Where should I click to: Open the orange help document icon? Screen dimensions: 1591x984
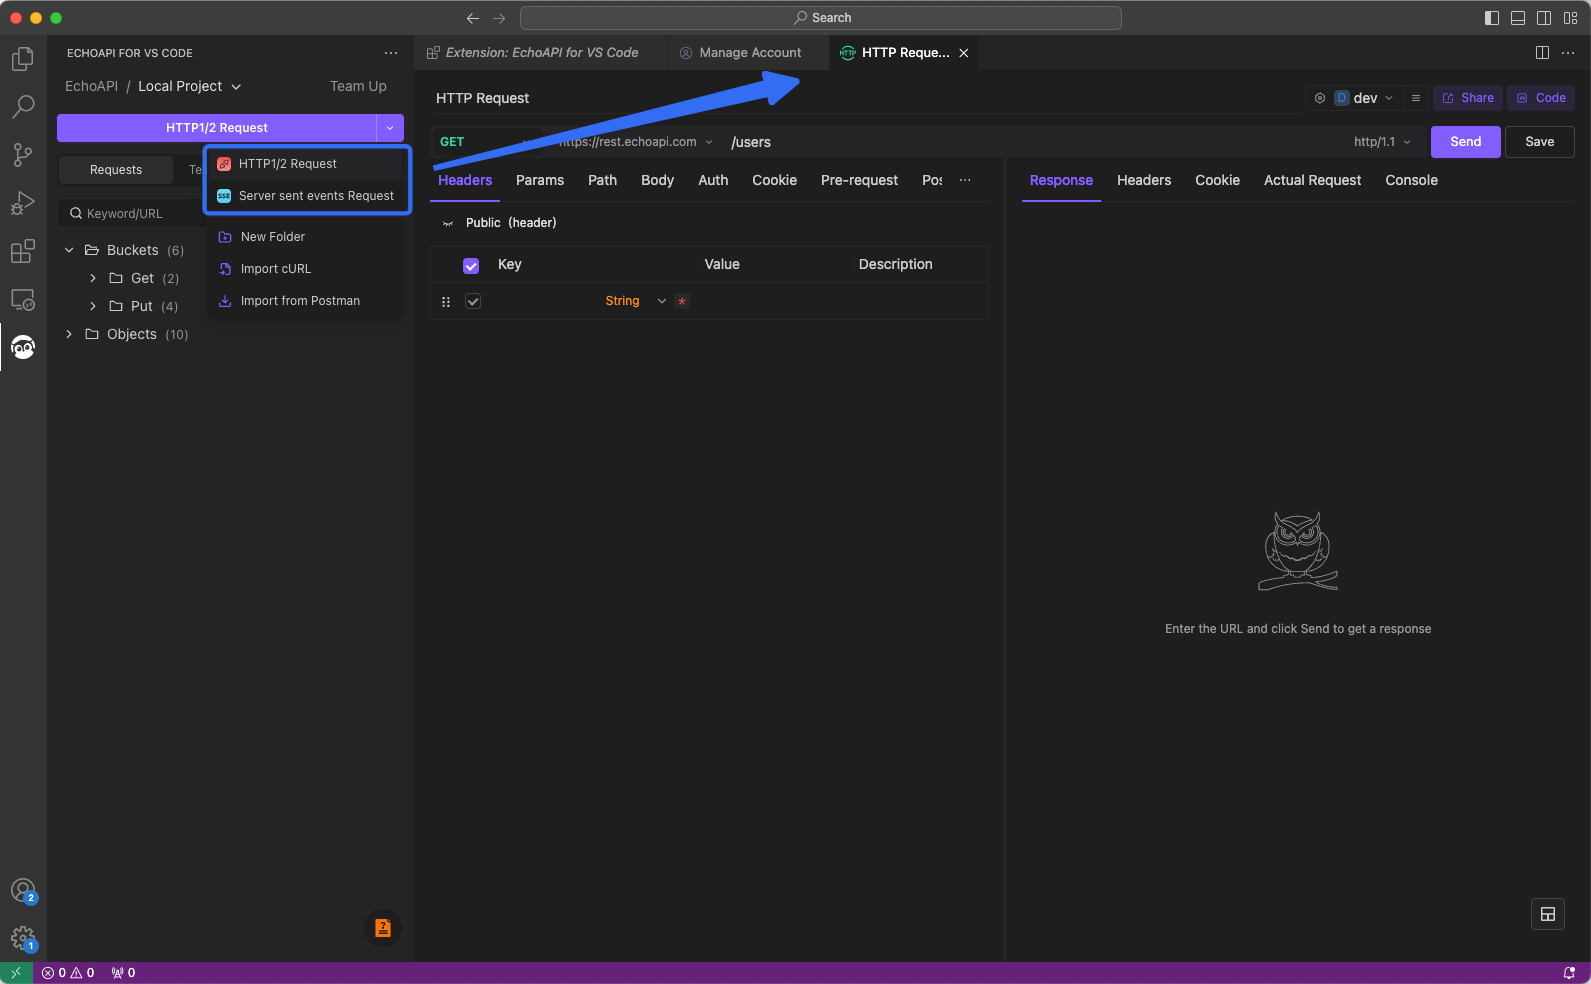(383, 928)
